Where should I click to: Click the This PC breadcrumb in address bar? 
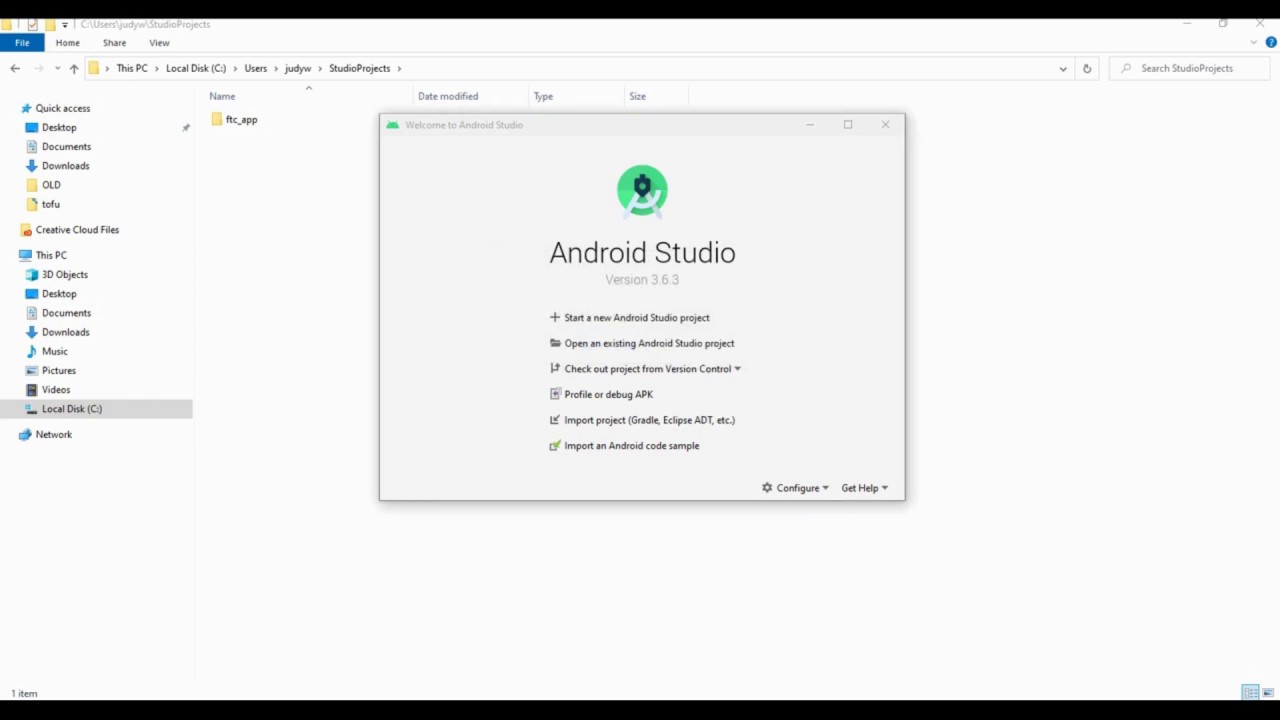(x=132, y=68)
